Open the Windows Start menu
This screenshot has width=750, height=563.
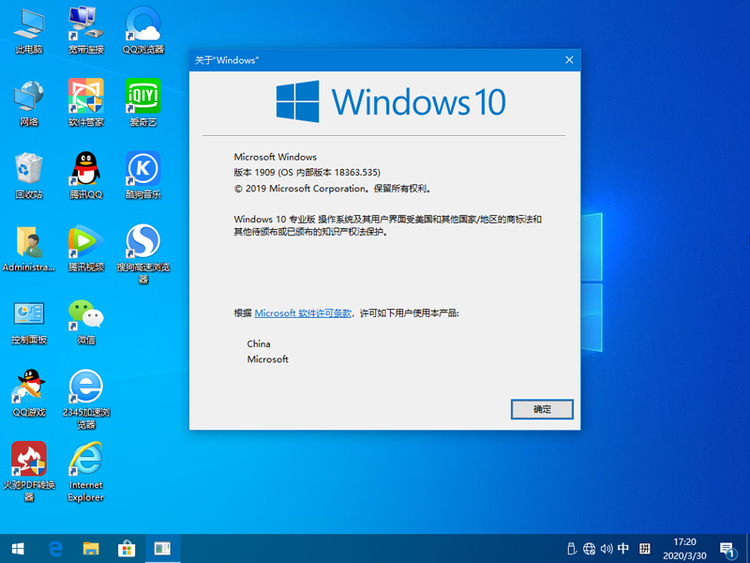tap(18, 548)
